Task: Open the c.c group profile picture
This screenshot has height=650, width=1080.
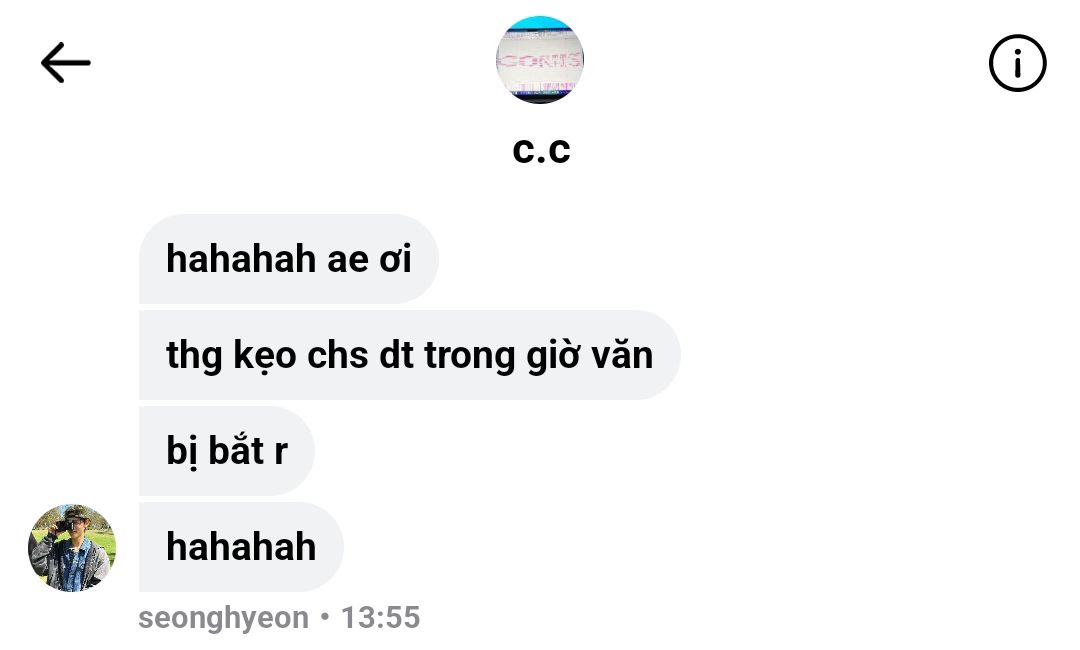Action: click(540, 60)
